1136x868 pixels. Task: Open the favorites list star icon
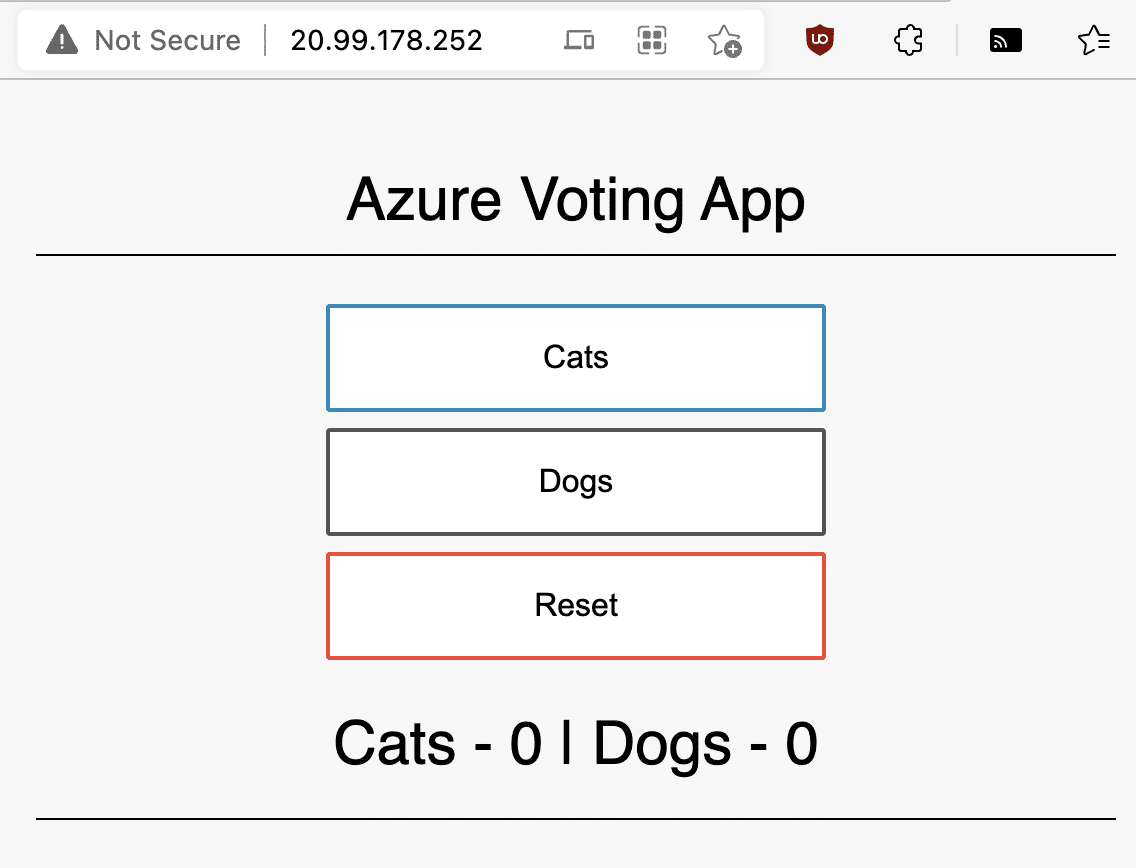(x=1093, y=40)
